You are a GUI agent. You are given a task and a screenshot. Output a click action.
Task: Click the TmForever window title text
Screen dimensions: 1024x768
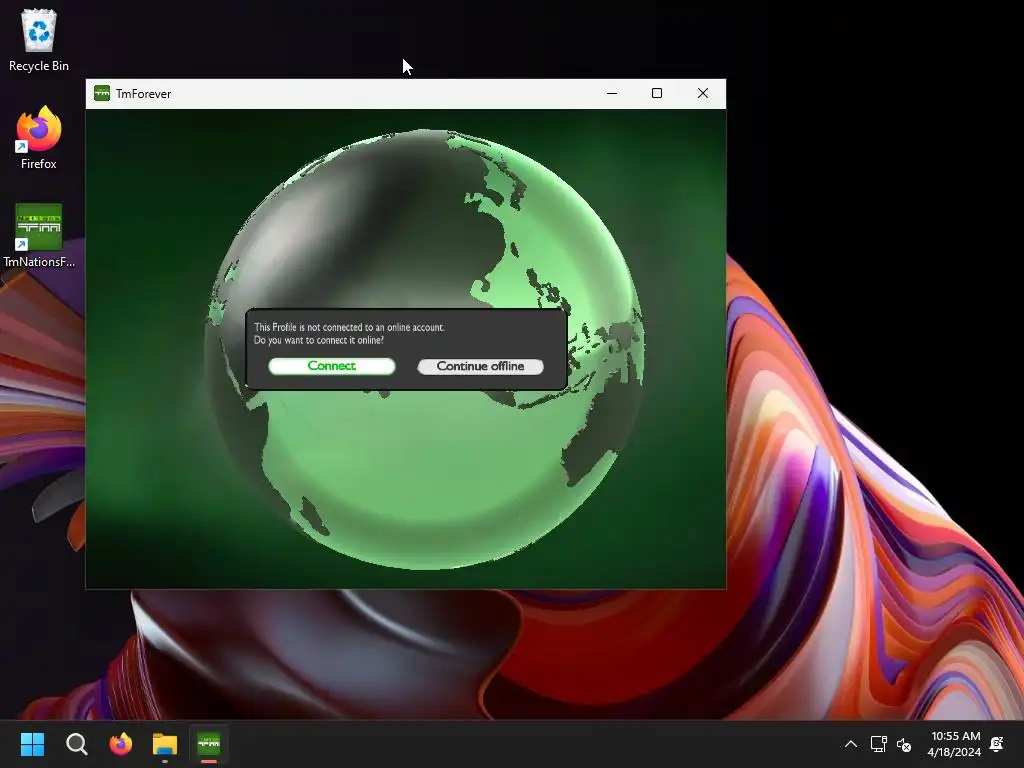[x=144, y=94]
